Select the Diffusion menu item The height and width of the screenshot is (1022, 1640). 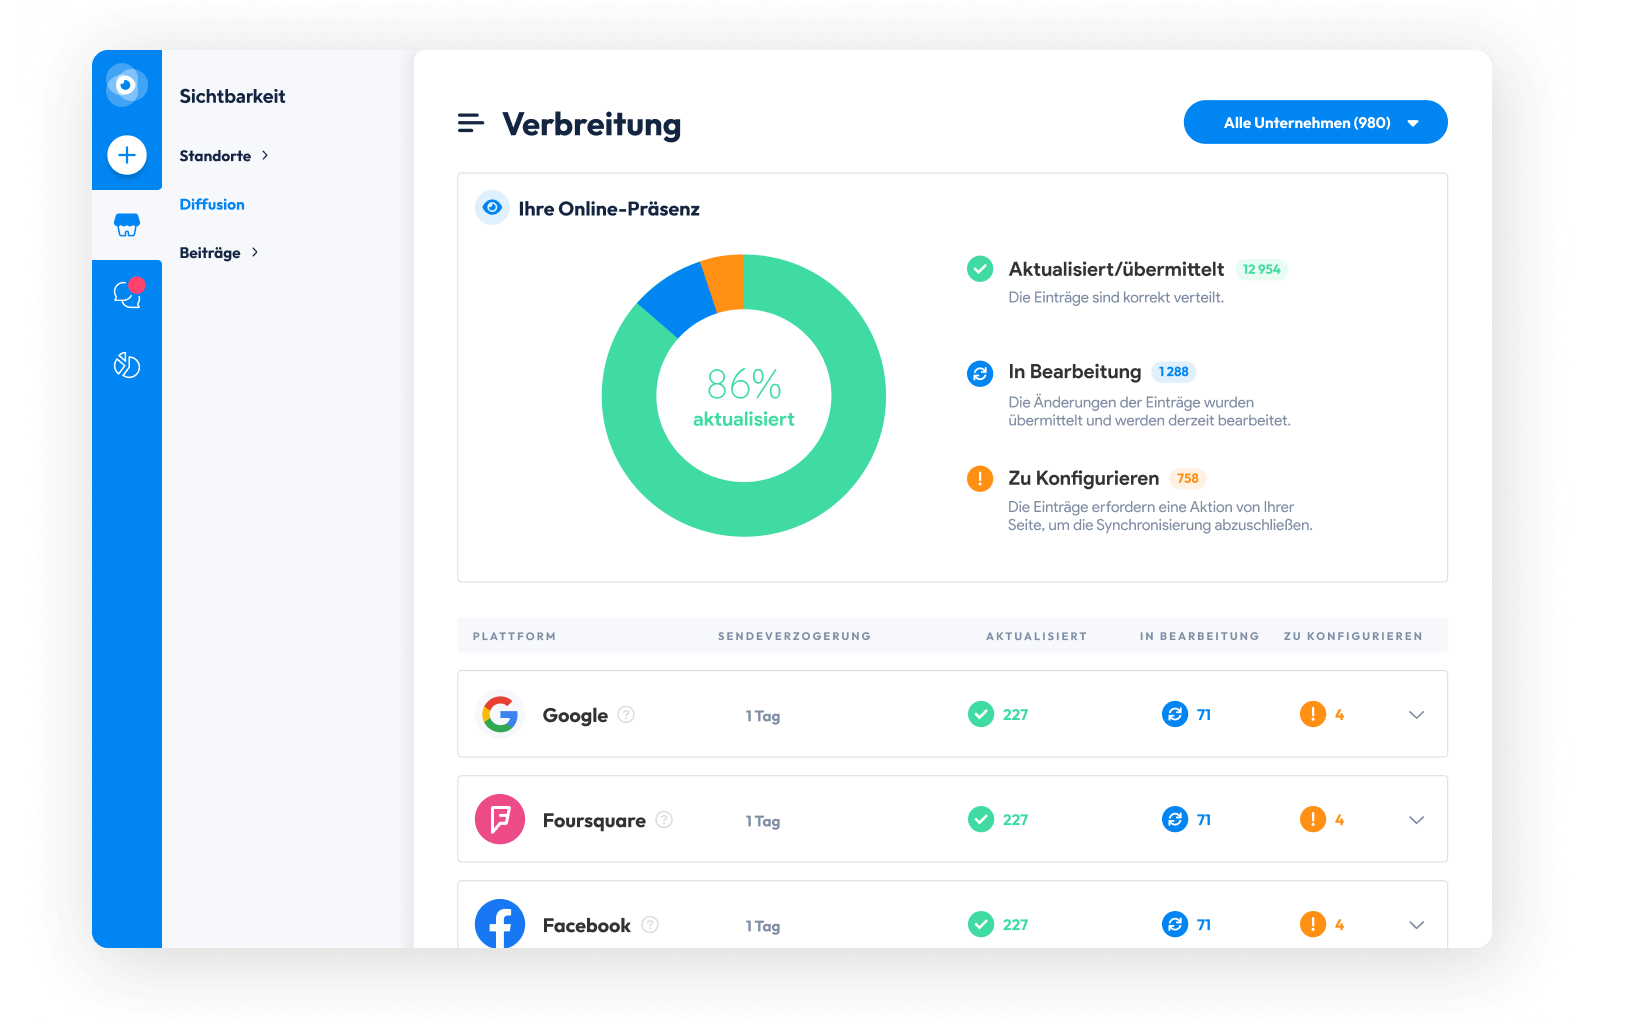212,204
